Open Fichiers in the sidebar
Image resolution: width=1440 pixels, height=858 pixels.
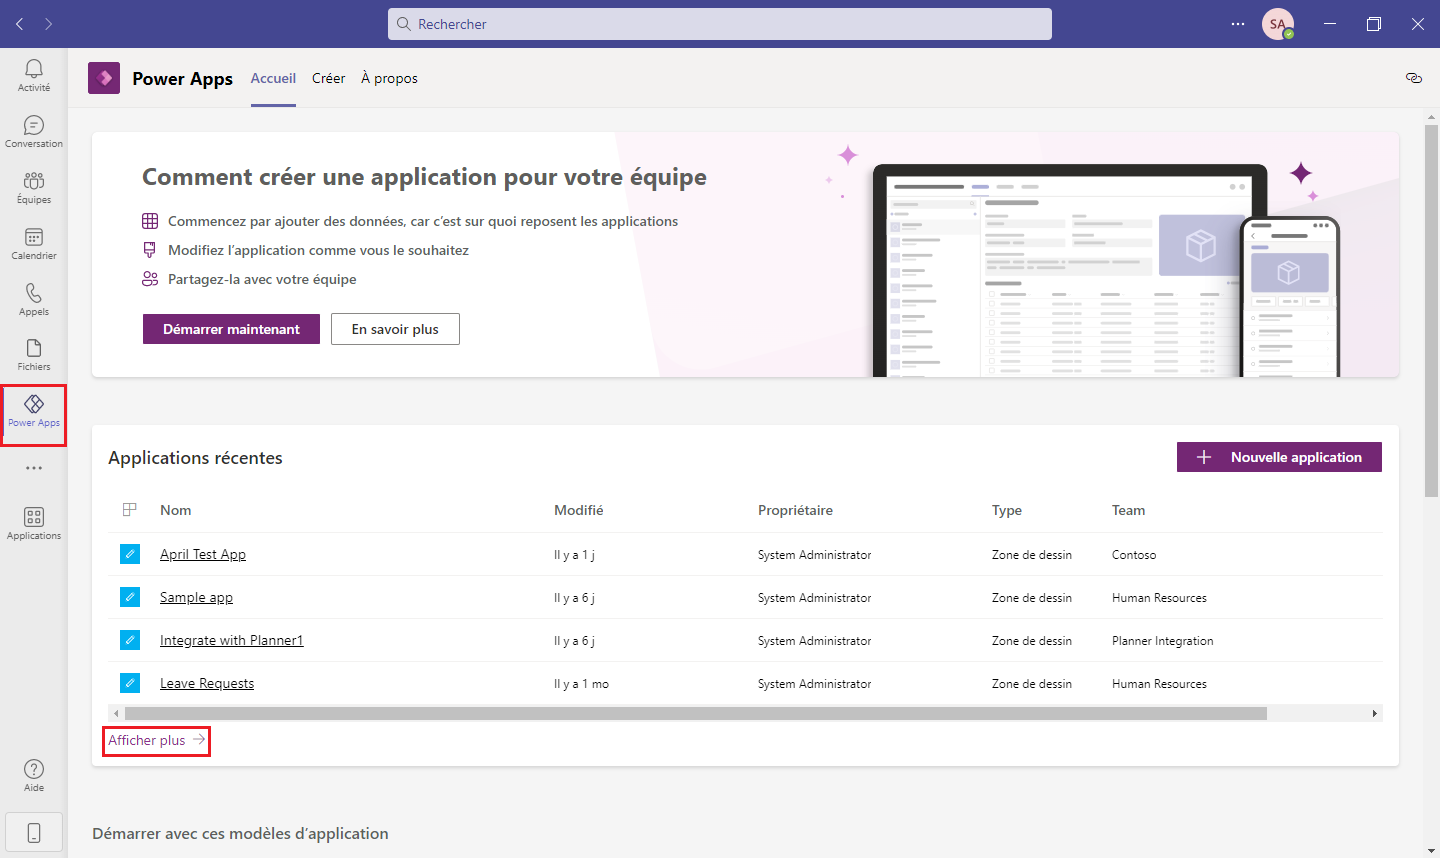click(x=34, y=354)
